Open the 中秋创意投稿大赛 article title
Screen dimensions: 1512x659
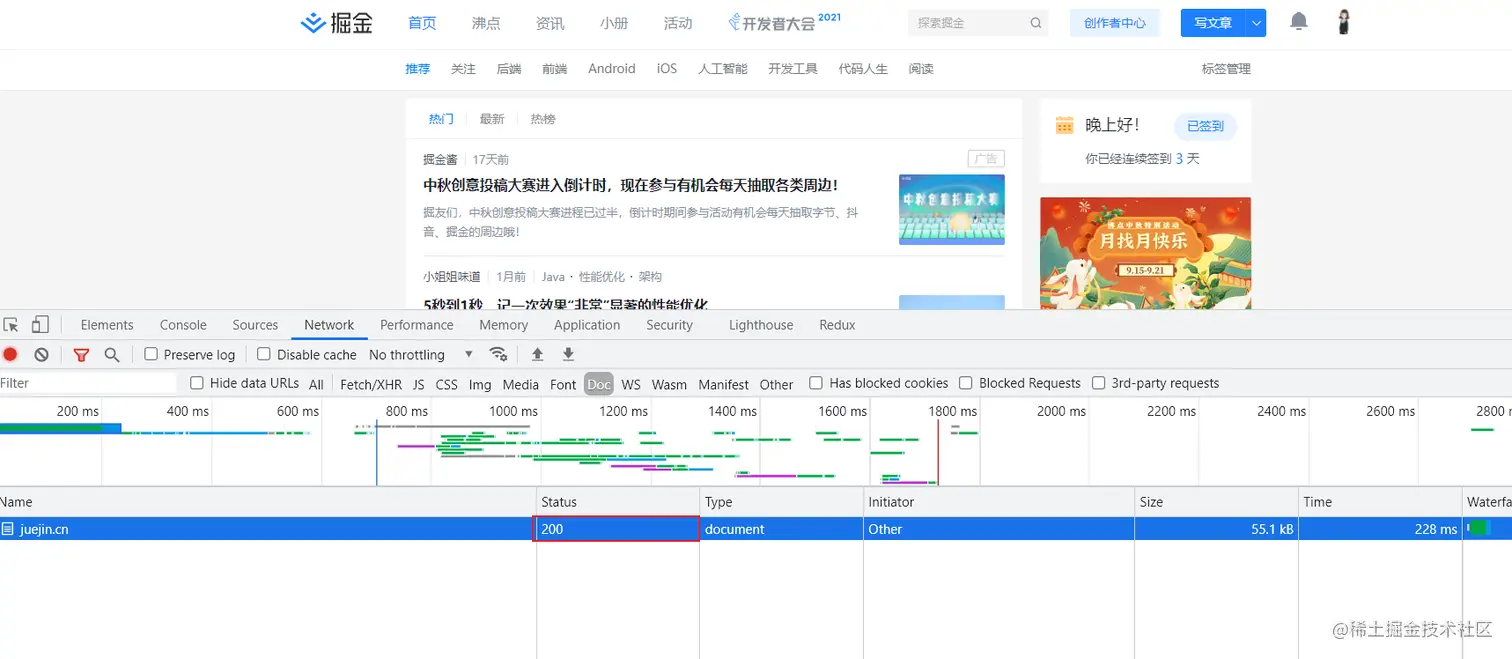point(630,185)
